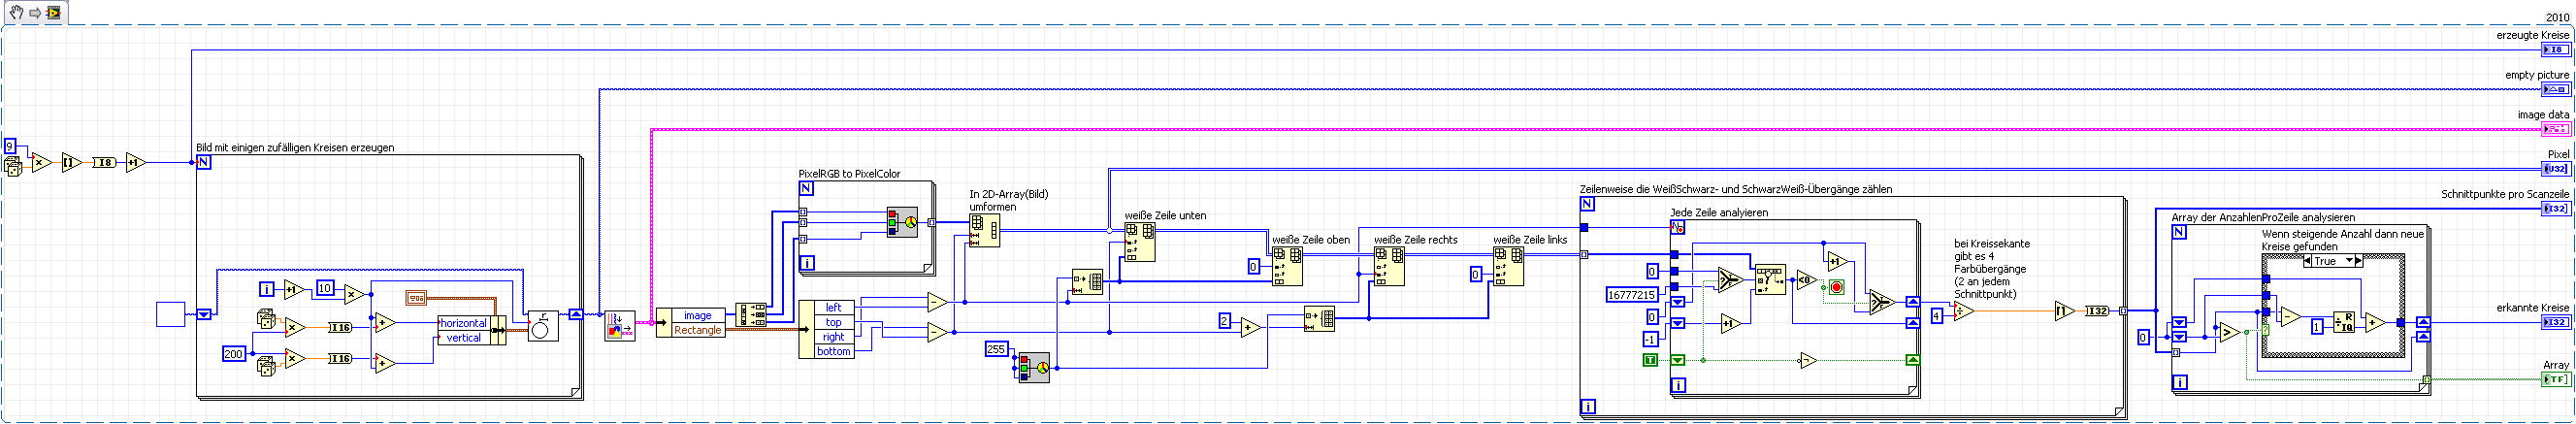Select the 'less than 0' comparison node

[x=1806, y=280]
